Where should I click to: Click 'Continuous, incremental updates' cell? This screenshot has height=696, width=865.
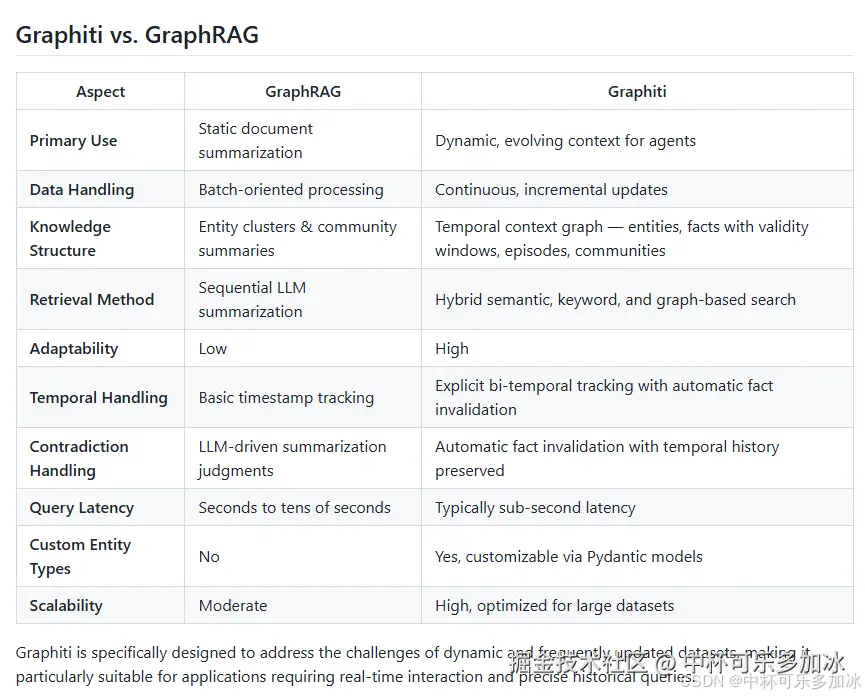[x=551, y=190]
